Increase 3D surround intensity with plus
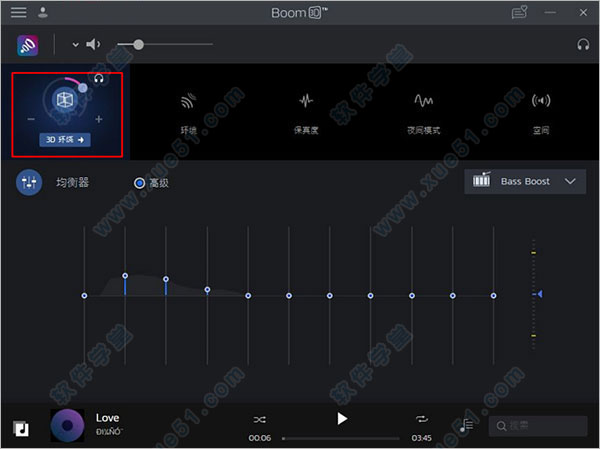The image size is (600, 449). click(x=99, y=119)
